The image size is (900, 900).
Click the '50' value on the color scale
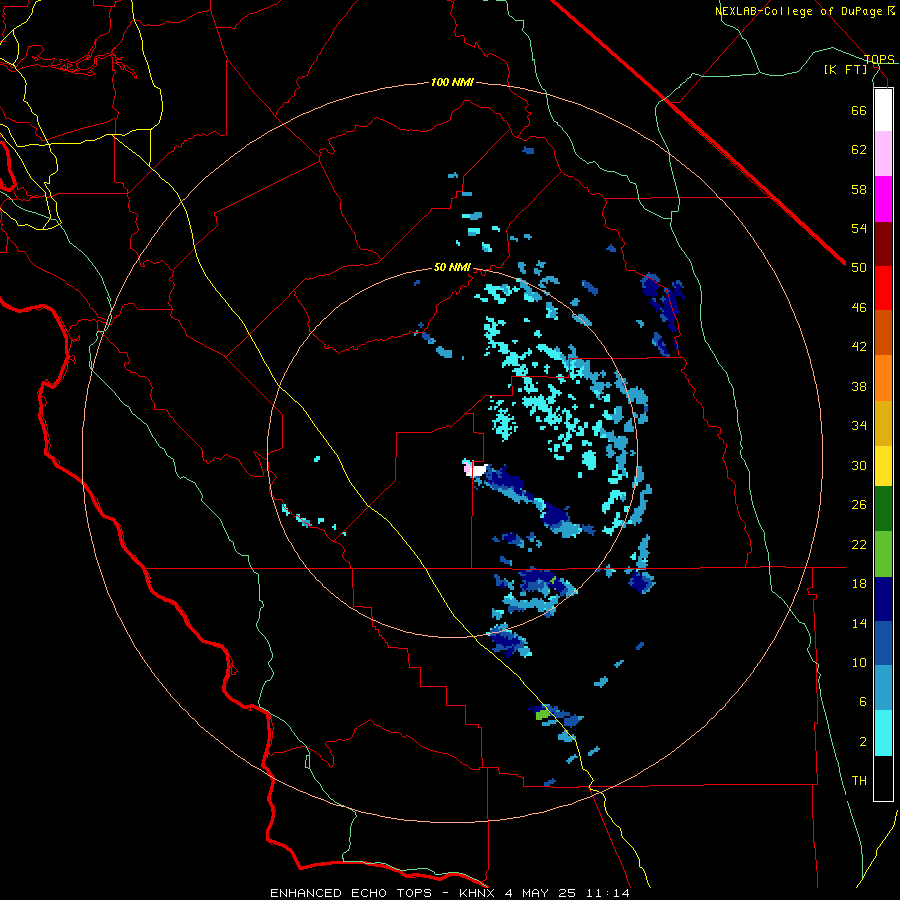[x=859, y=268]
